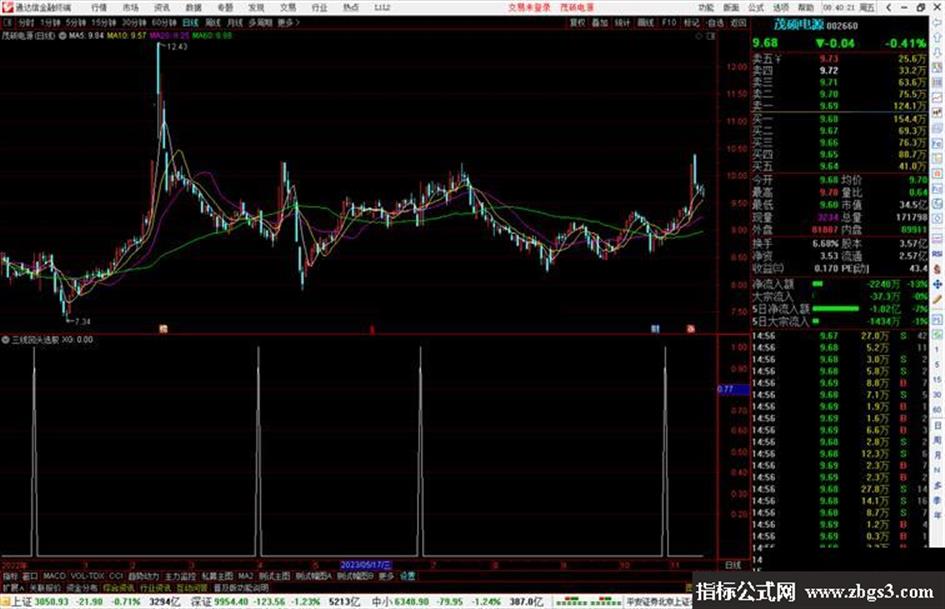Click the blue four-way move icon in sidebar
This screenshot has width=945, height=609.
coord(938,284)
